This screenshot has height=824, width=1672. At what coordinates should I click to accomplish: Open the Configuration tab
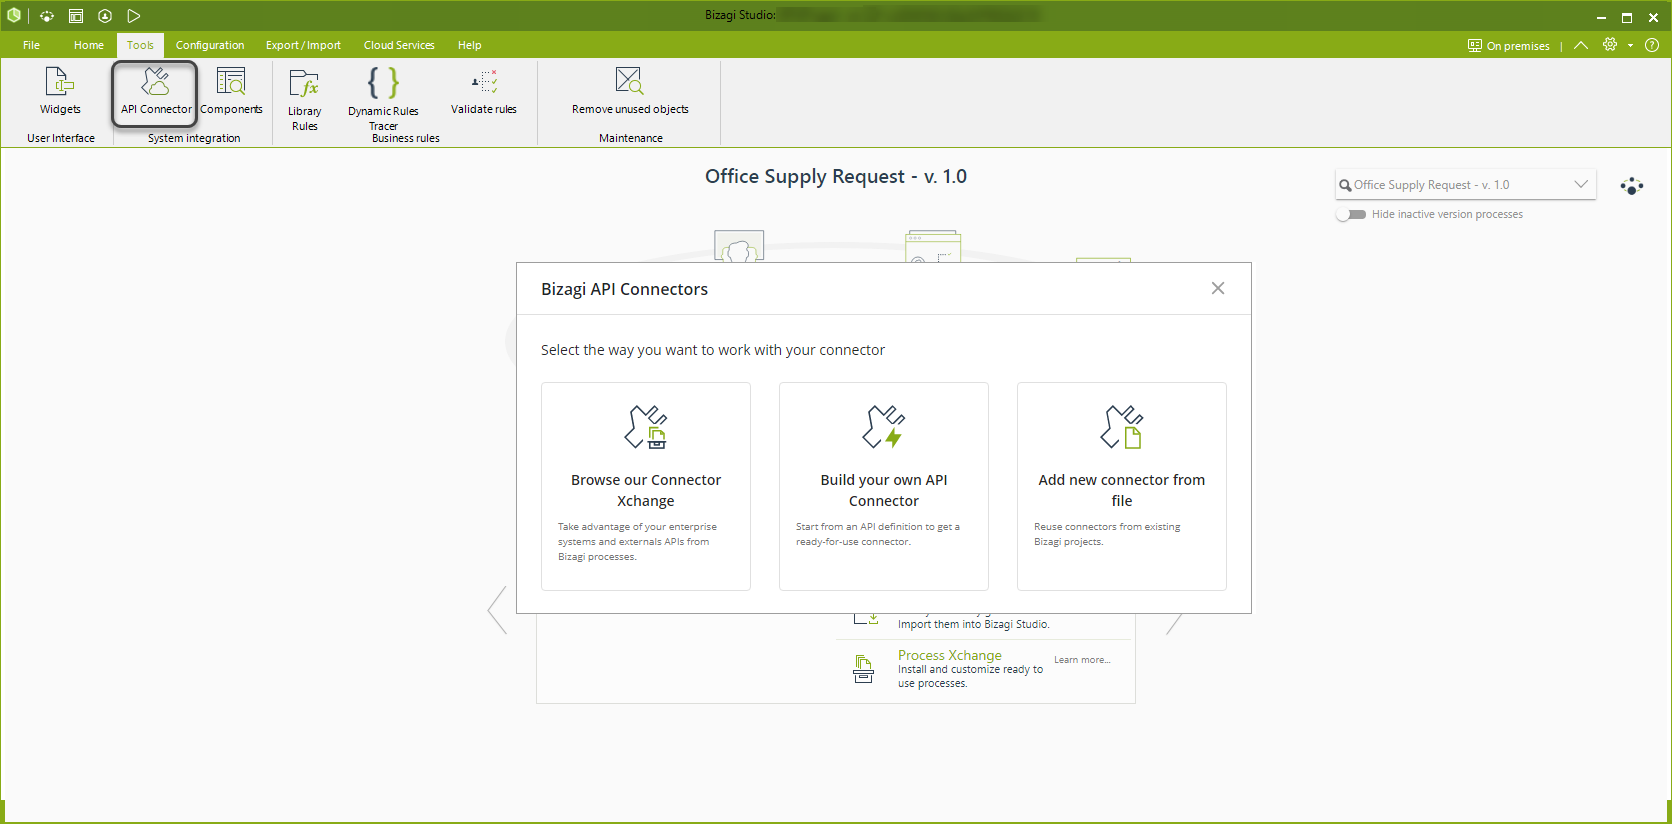click(x=210, y=45)
